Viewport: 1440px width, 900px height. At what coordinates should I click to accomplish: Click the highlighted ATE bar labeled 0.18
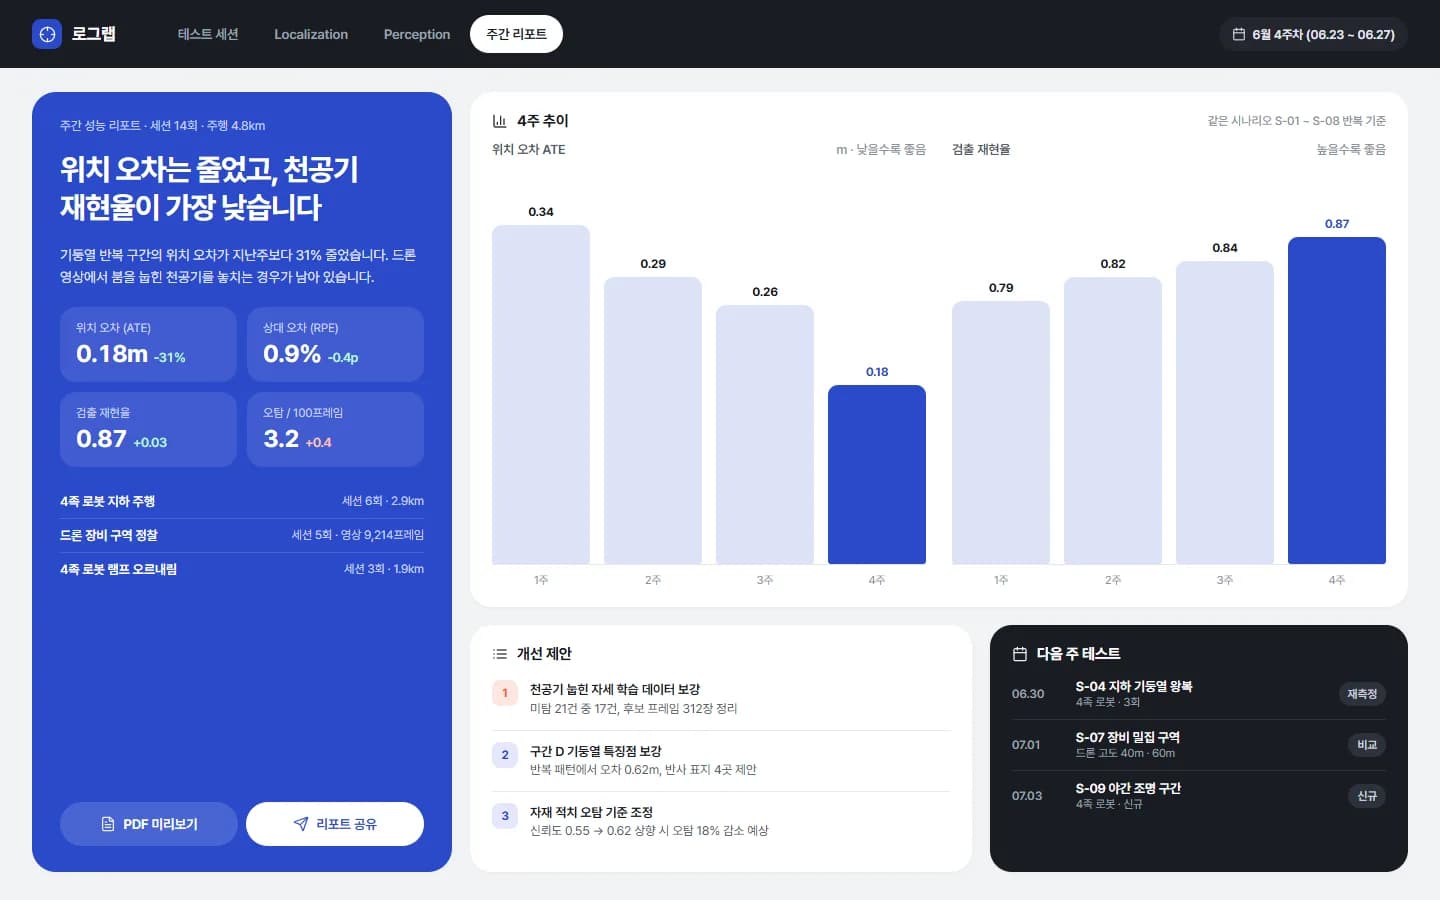pyautogui.click(x=877, y=475)
